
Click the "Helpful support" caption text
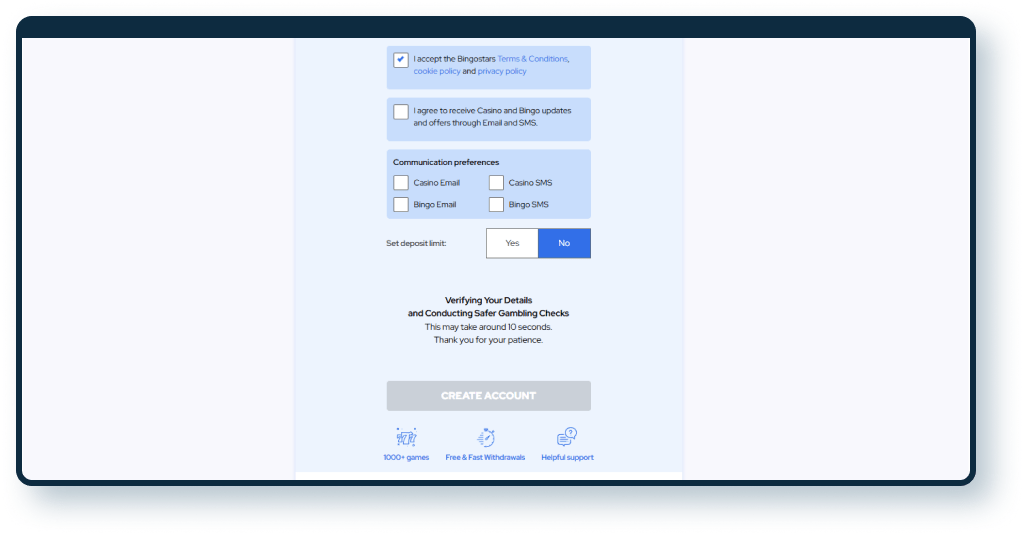(567, 458)
